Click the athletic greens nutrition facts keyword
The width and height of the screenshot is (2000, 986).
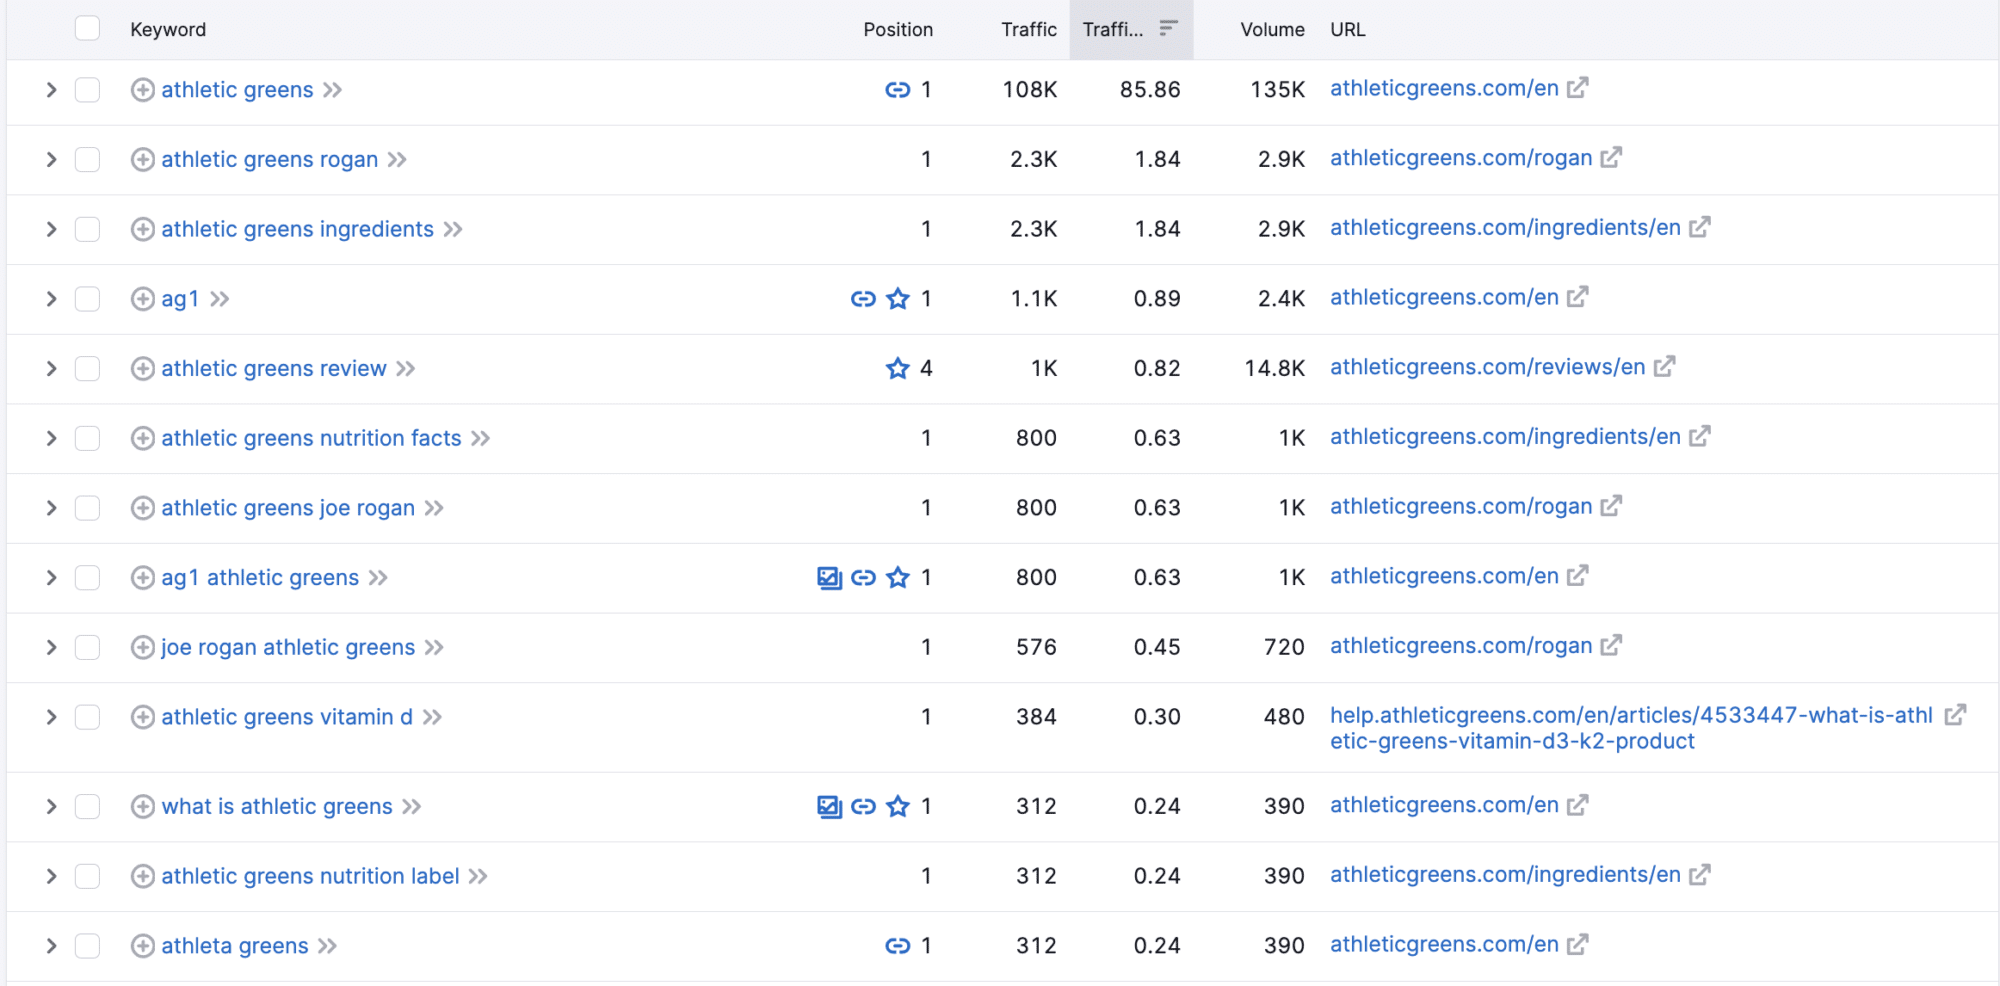311,438
